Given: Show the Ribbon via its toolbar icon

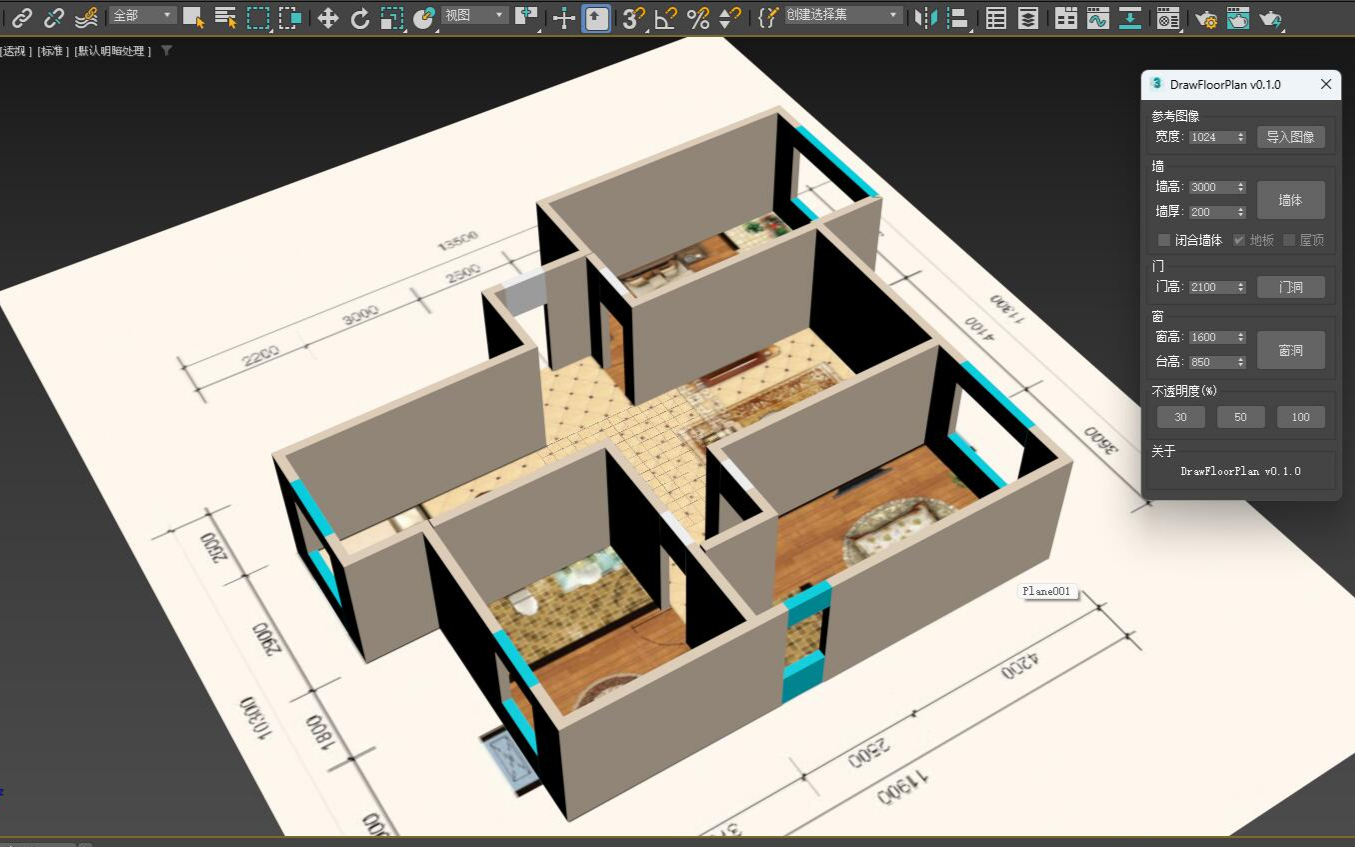Looking at the screenshot, I should pyautogui.click(x=1066, y=17).
